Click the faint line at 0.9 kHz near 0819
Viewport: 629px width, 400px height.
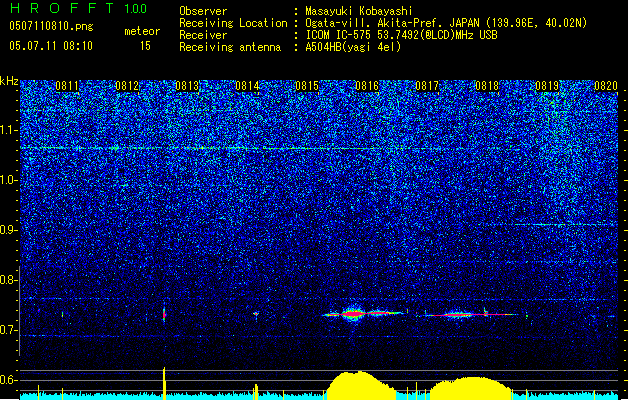pyautogui.click(x=566, y=225)
